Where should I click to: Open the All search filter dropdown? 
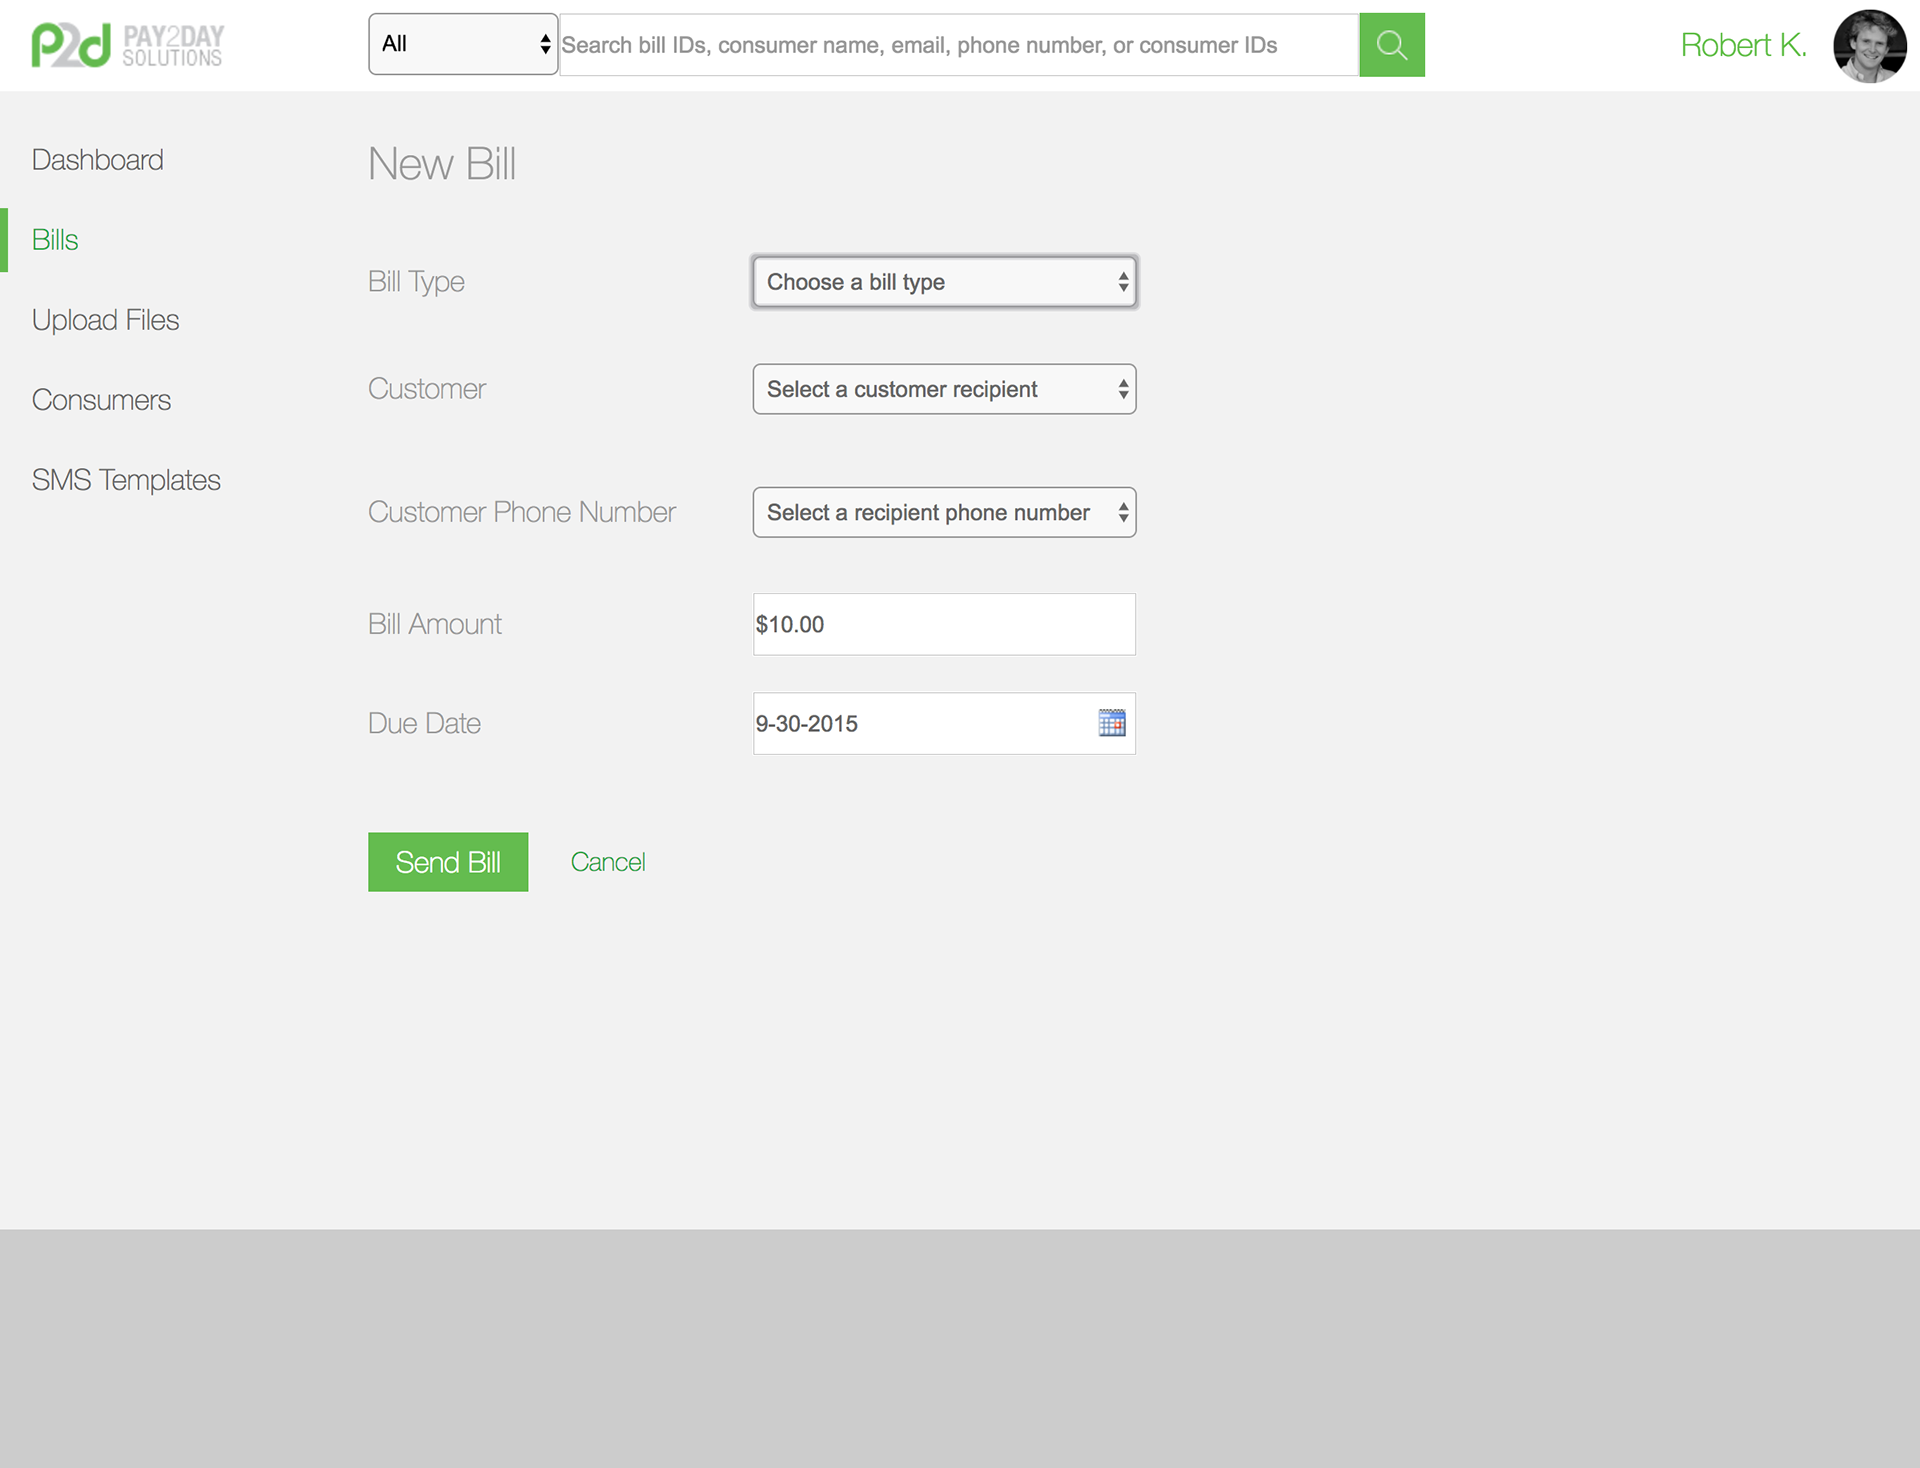point(463,44)
